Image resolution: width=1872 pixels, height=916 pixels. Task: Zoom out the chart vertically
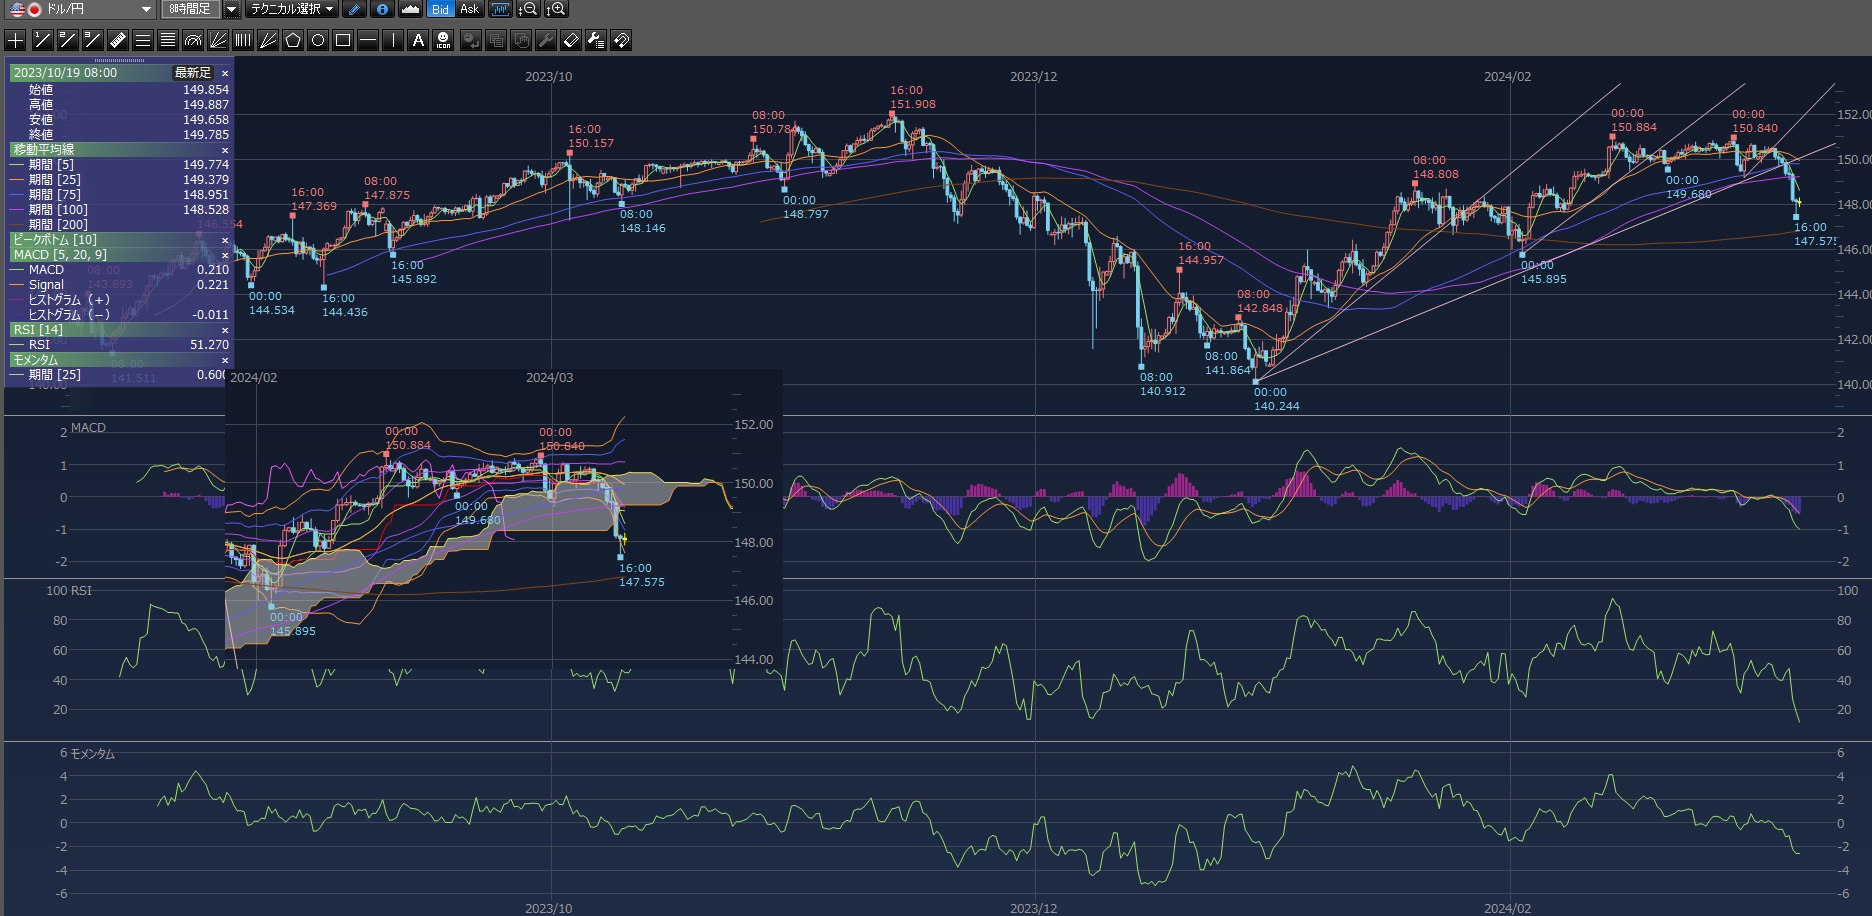(528, 9)
